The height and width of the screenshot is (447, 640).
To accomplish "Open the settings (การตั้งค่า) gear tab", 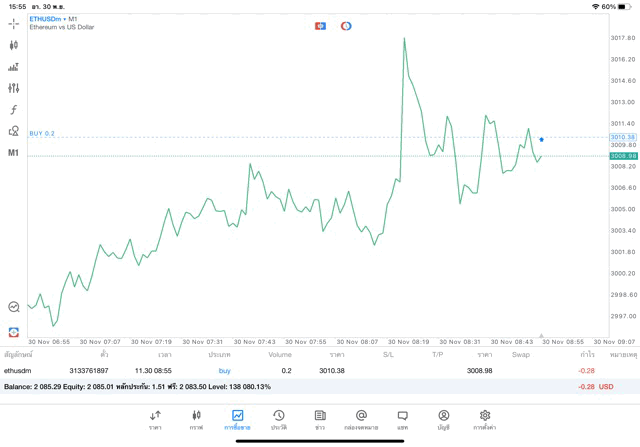I will click(x=485, y=419).
